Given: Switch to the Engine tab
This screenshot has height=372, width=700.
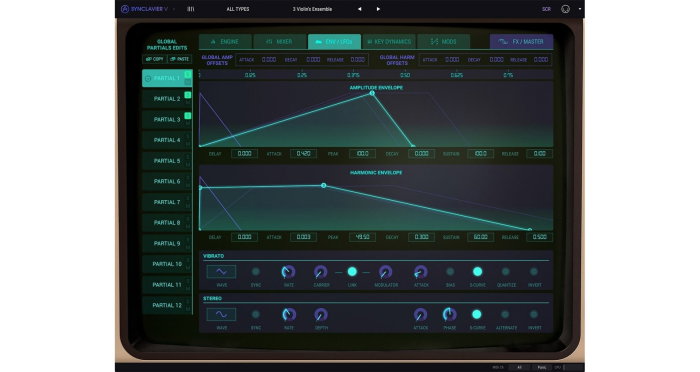Looking at the screenshot, I should [225, 42].
